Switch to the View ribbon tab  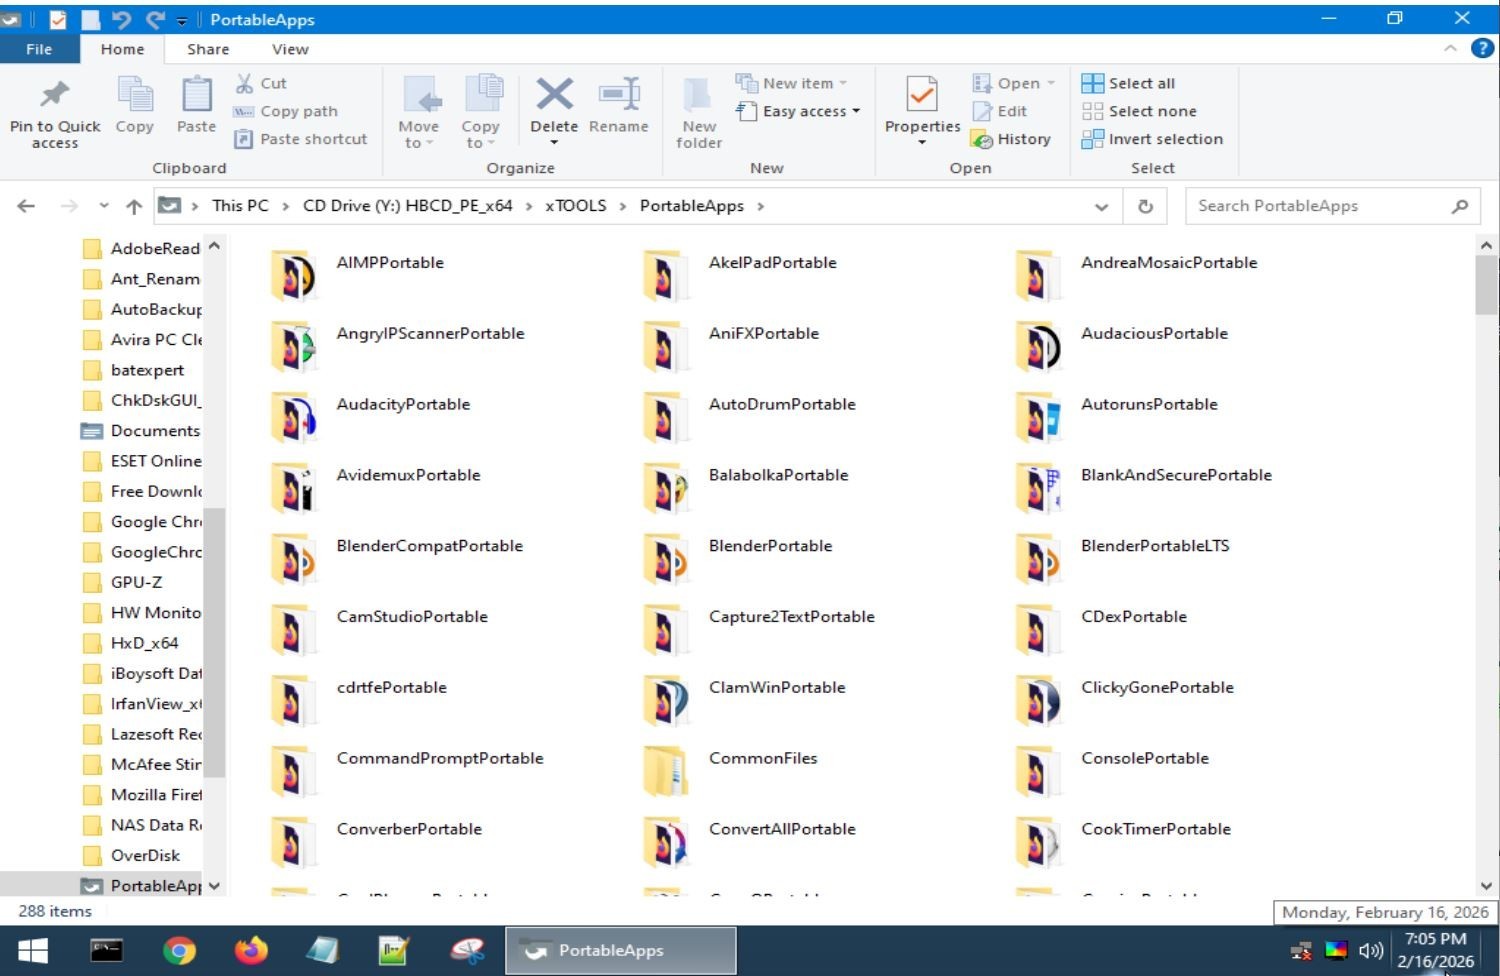coord(290,49)
